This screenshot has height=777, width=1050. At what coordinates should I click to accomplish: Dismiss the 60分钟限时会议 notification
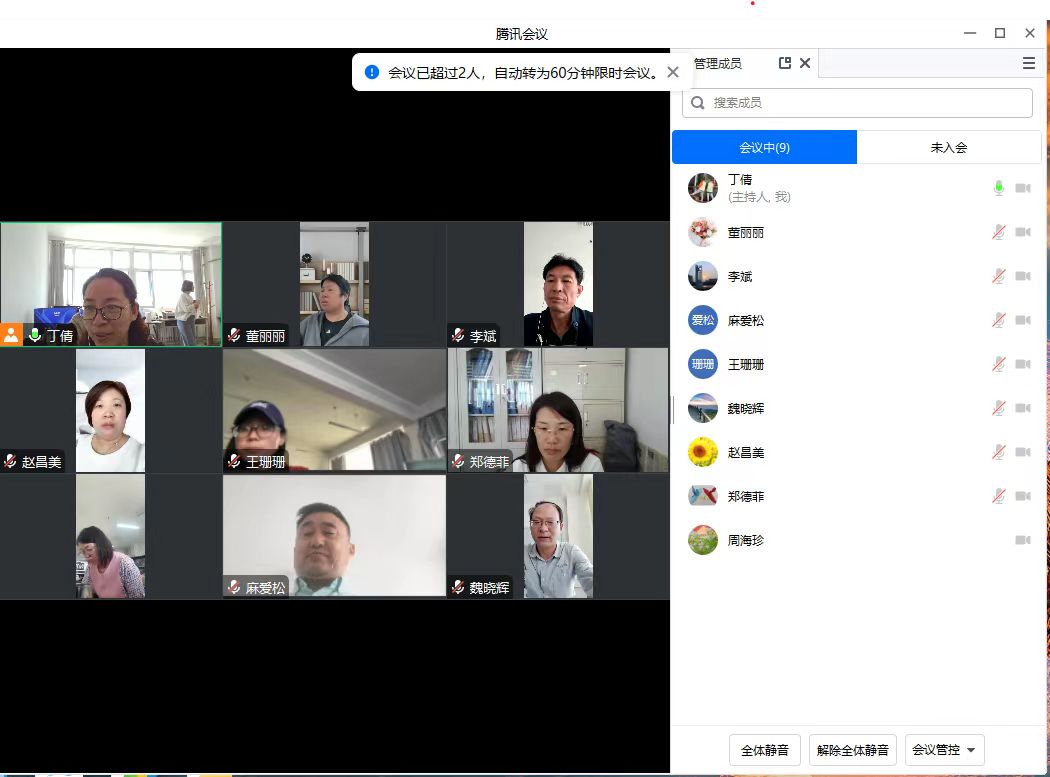click(x=673, y=72)
